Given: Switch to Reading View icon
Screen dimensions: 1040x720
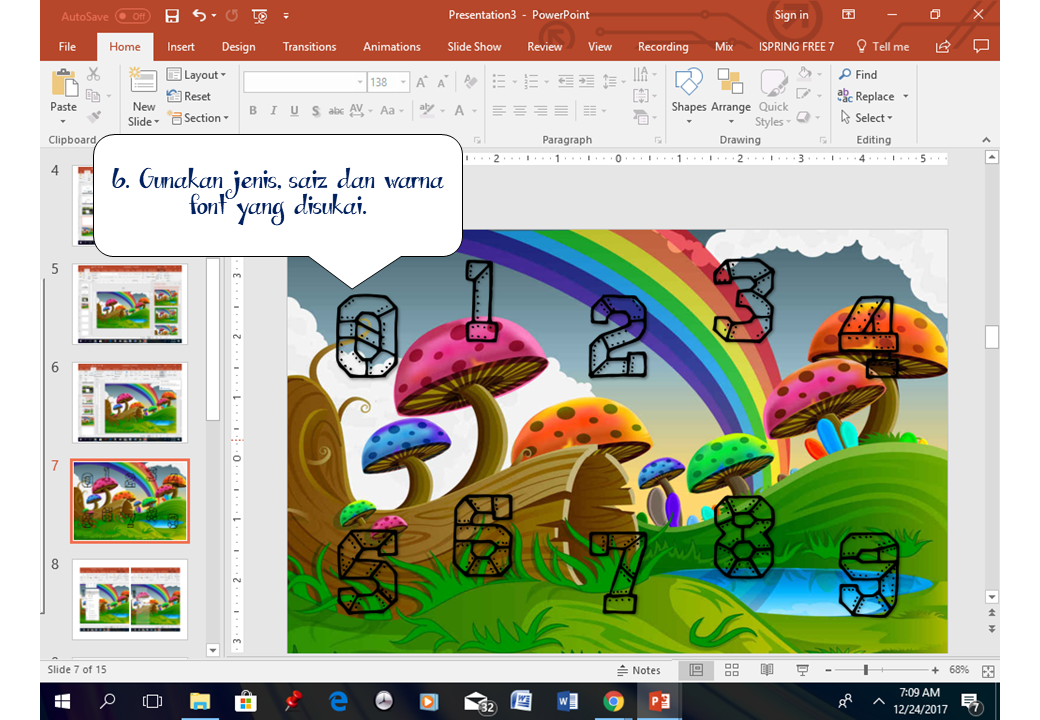Looking at the screenshot, I should point(767,670).
